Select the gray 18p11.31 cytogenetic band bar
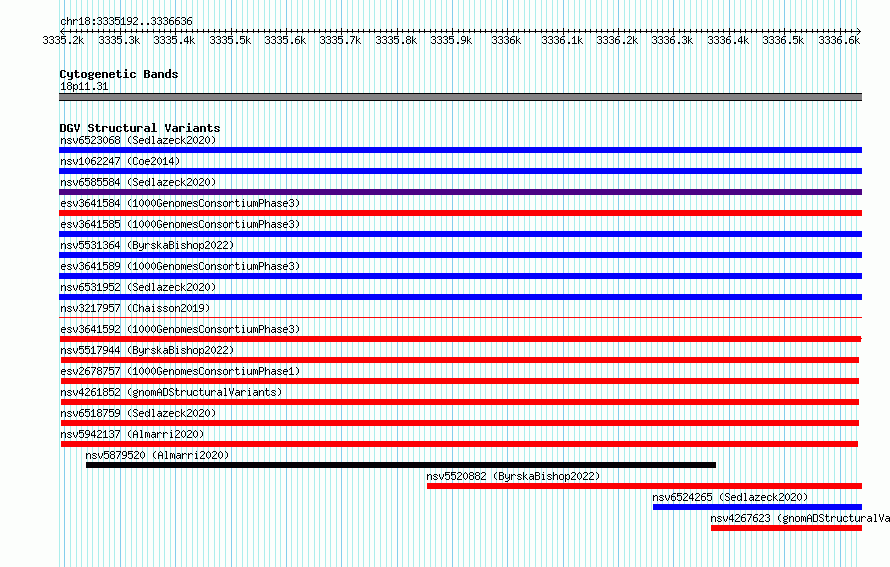This screenshot has height=567, width=890. [x=460, y=97]
